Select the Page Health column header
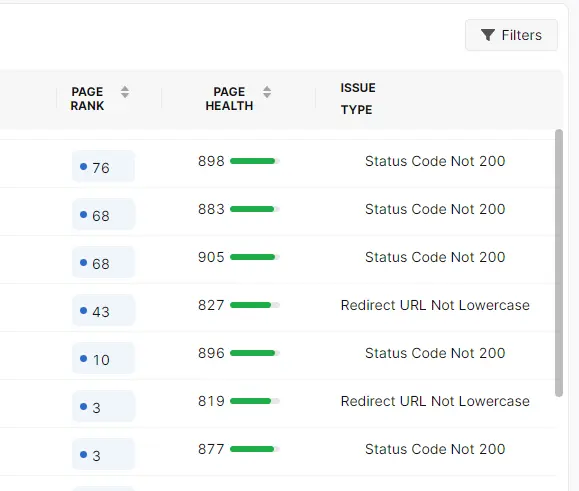The height and width of the screenshot is (491, 579). point(229,99)
